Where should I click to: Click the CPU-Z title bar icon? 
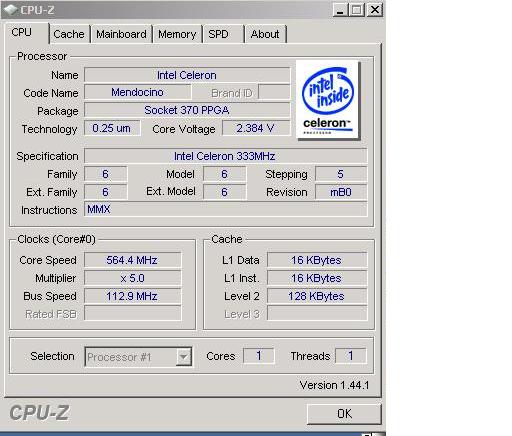pos(11,10)
